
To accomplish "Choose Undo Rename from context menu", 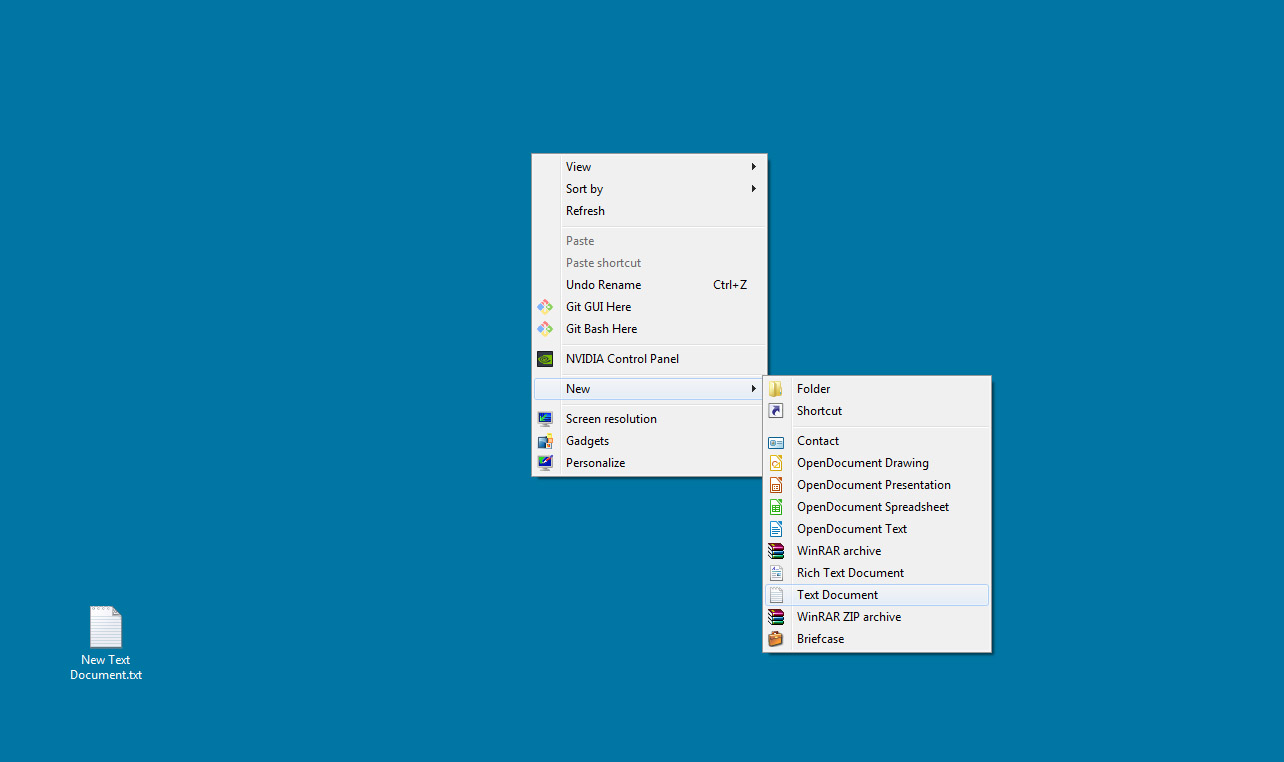I will [x=649, y=285].
